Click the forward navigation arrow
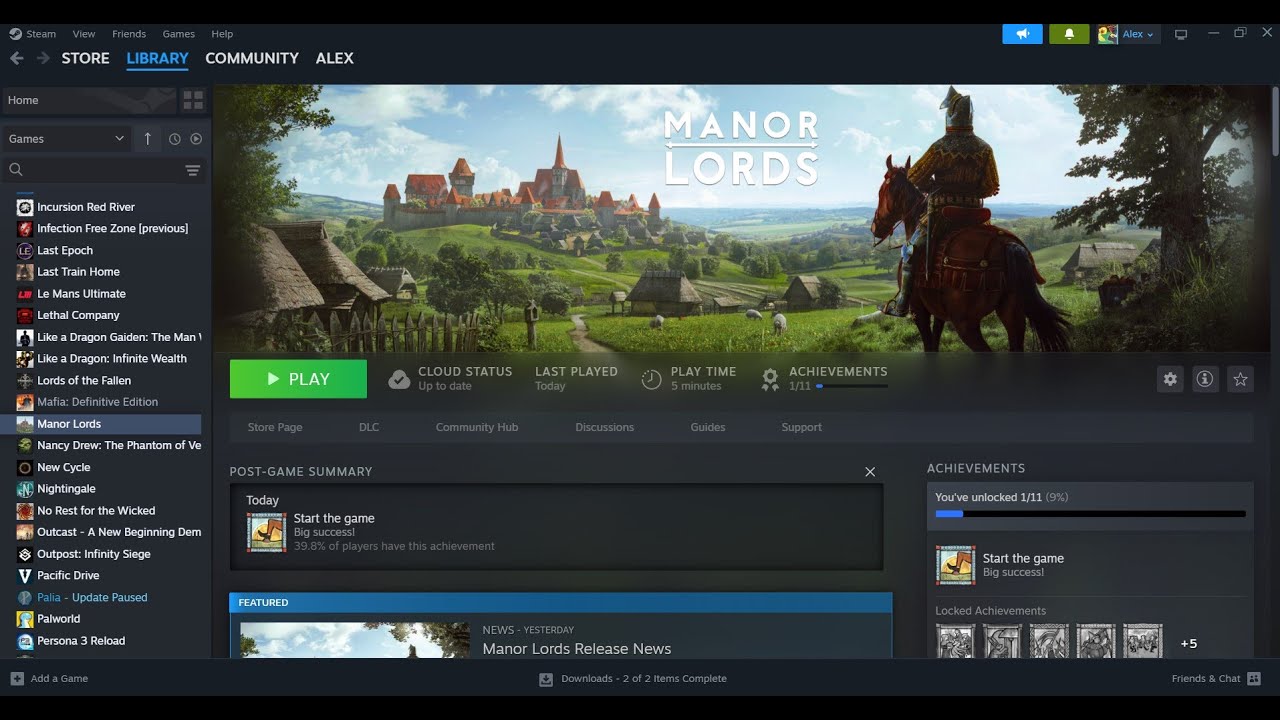Screen dimensions: 1280x720 (43, 58)
